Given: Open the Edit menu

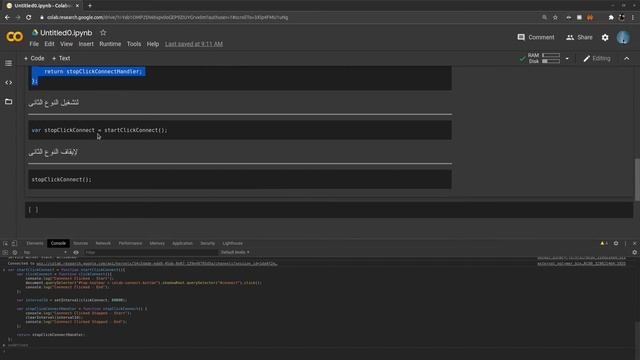Looking at the screenshot, I should [x=49, y=44].
